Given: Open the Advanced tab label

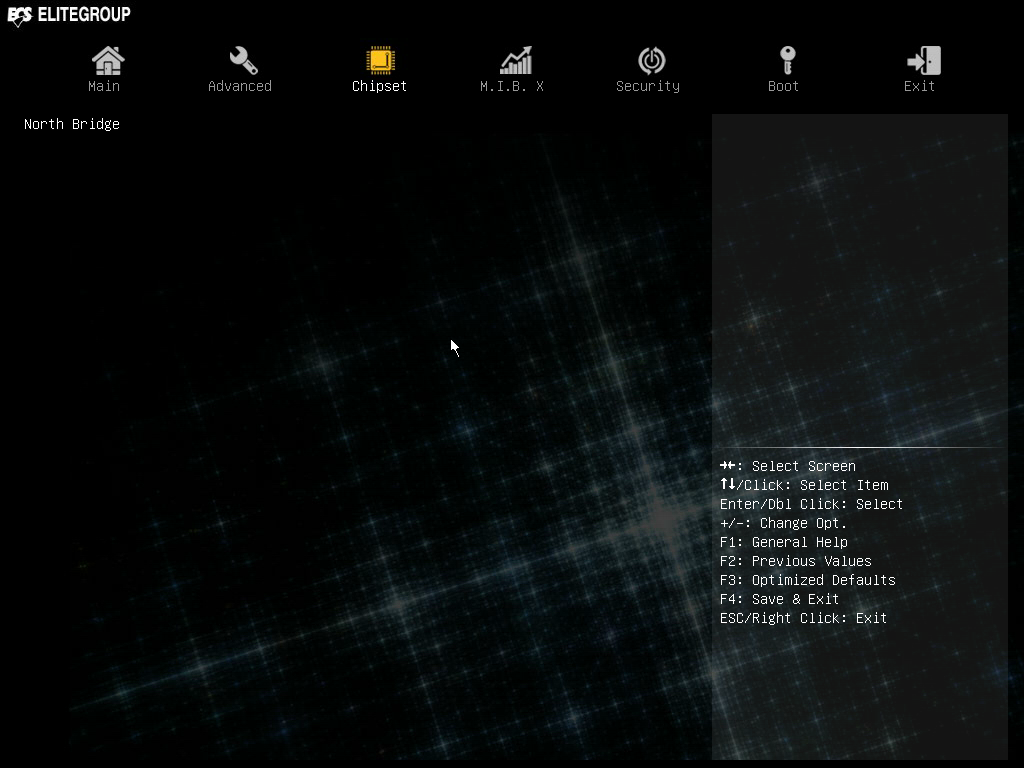Looking at the screenshot, I should (240, 86).
